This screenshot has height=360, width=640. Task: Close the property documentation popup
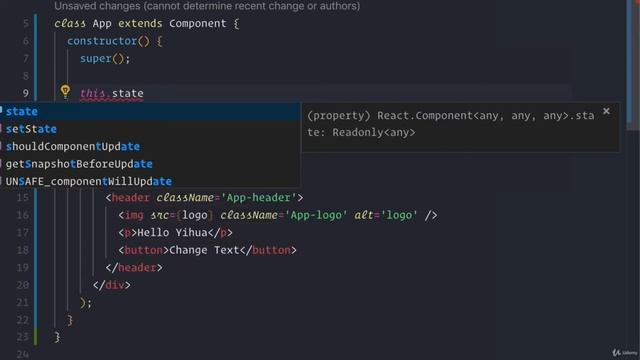click(x=606, y=111)
